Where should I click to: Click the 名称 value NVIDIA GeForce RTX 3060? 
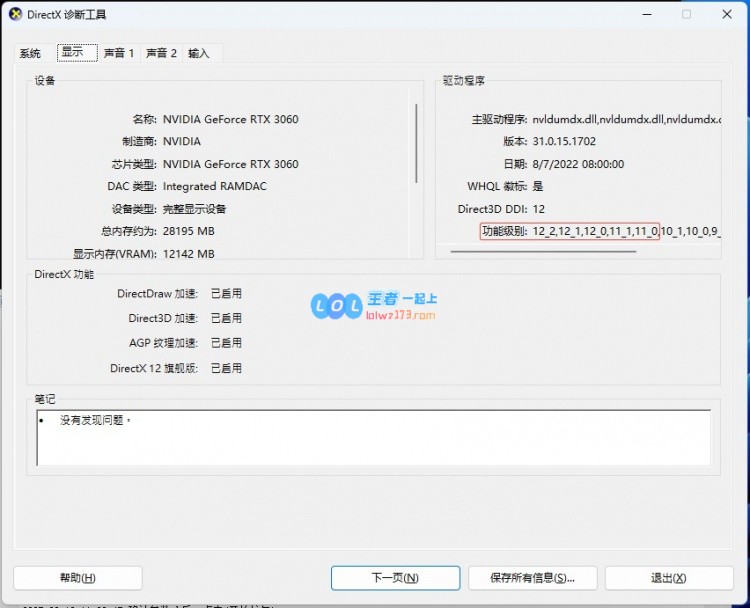point(230,119)
